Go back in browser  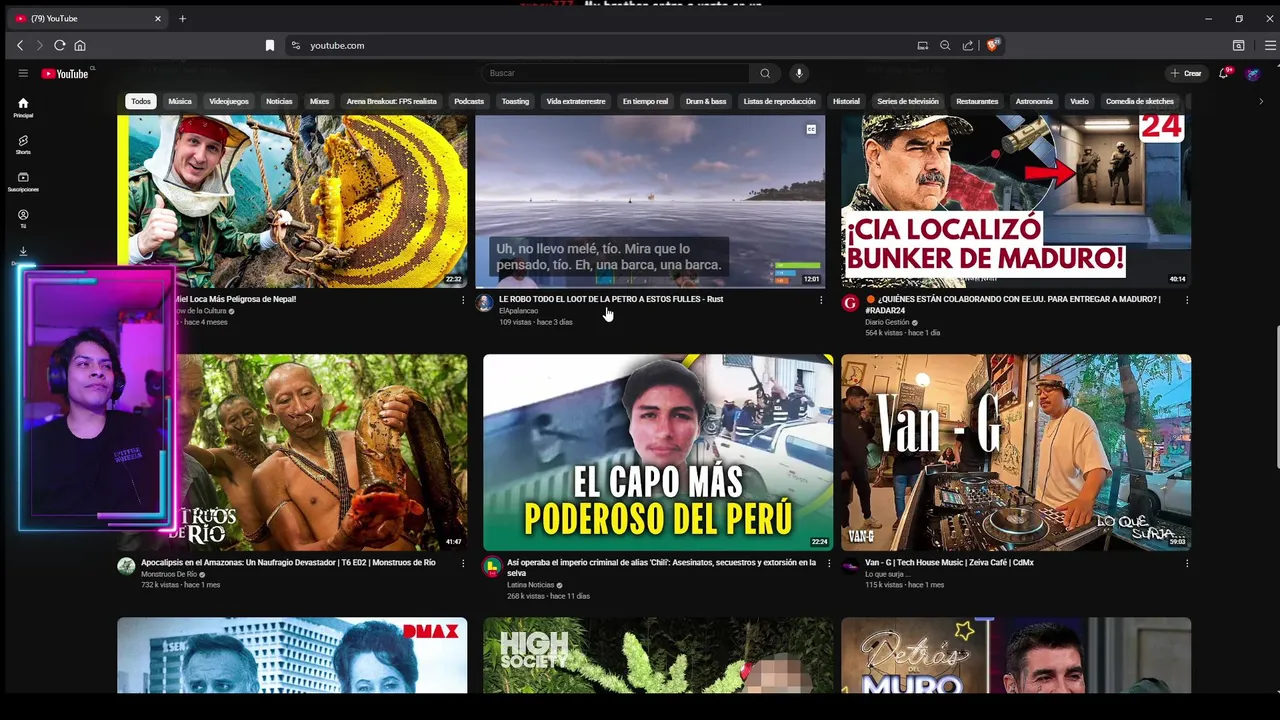(x=19, y=45)
